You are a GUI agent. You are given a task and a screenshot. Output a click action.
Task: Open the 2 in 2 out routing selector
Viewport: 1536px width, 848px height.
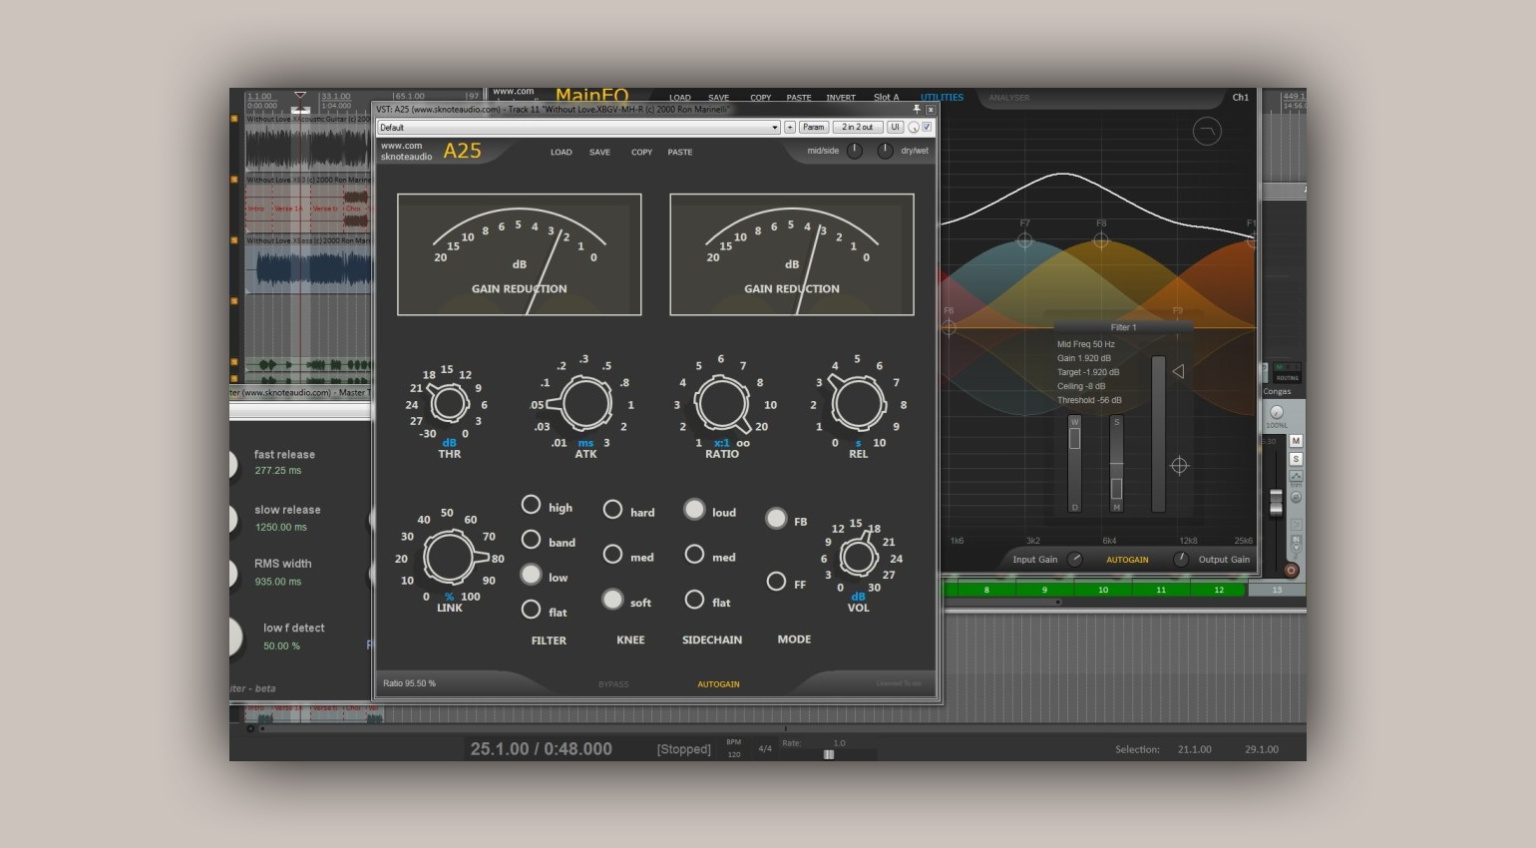pyautogui.click(x=858, y=127)
